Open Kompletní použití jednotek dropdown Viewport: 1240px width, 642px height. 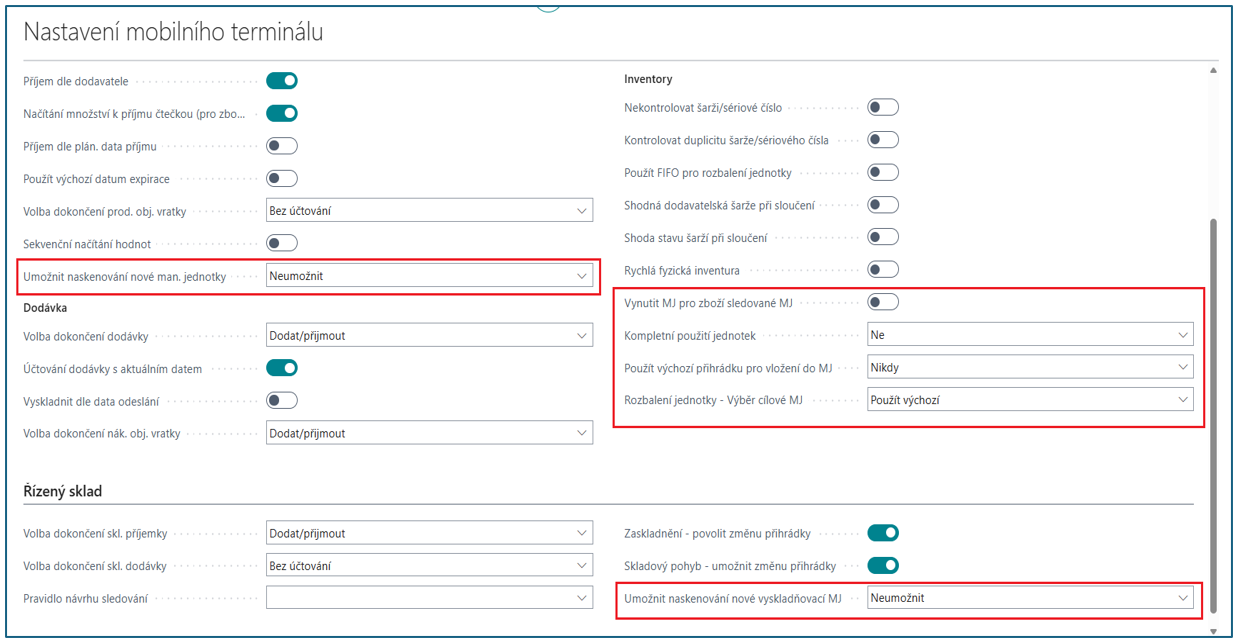point(1030,335)
